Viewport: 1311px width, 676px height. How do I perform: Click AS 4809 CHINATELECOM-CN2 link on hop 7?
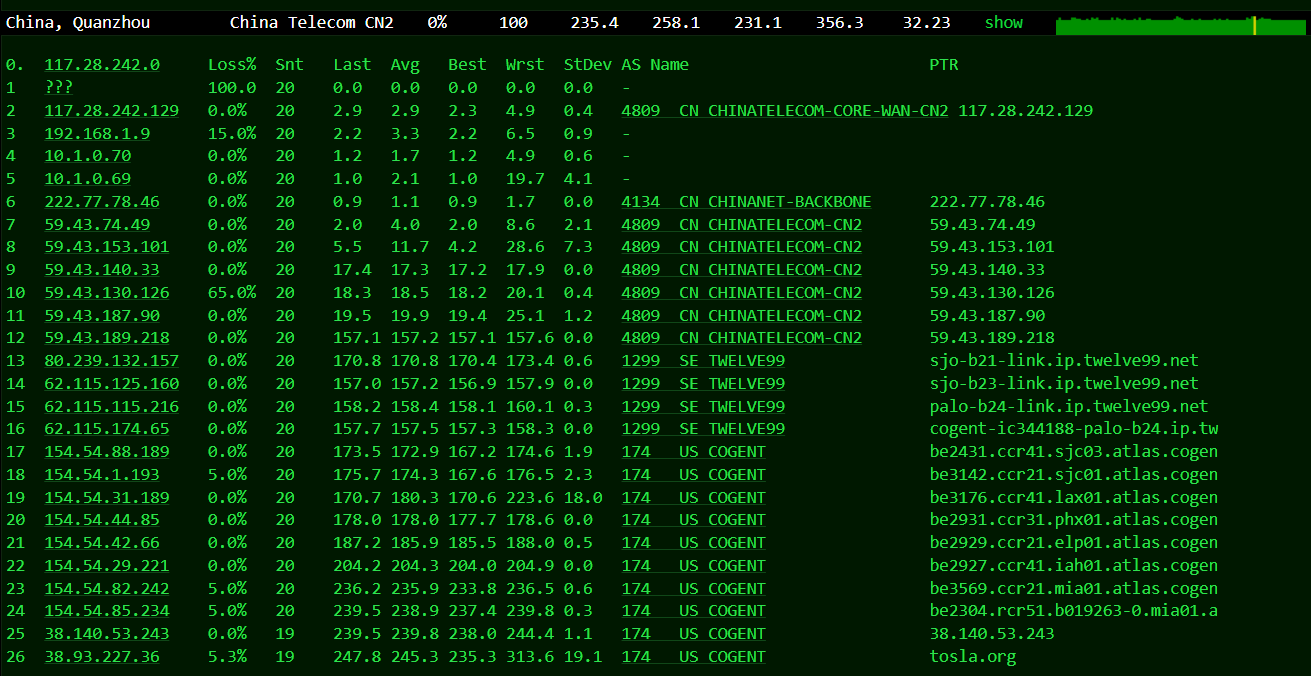pyautogui.click(x=741, y=224)
